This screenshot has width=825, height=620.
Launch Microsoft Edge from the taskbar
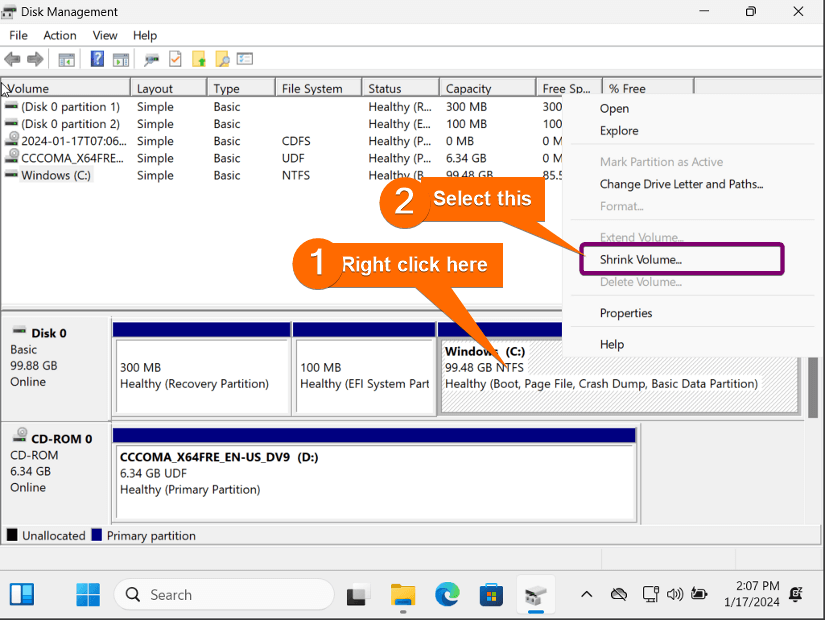447,595
